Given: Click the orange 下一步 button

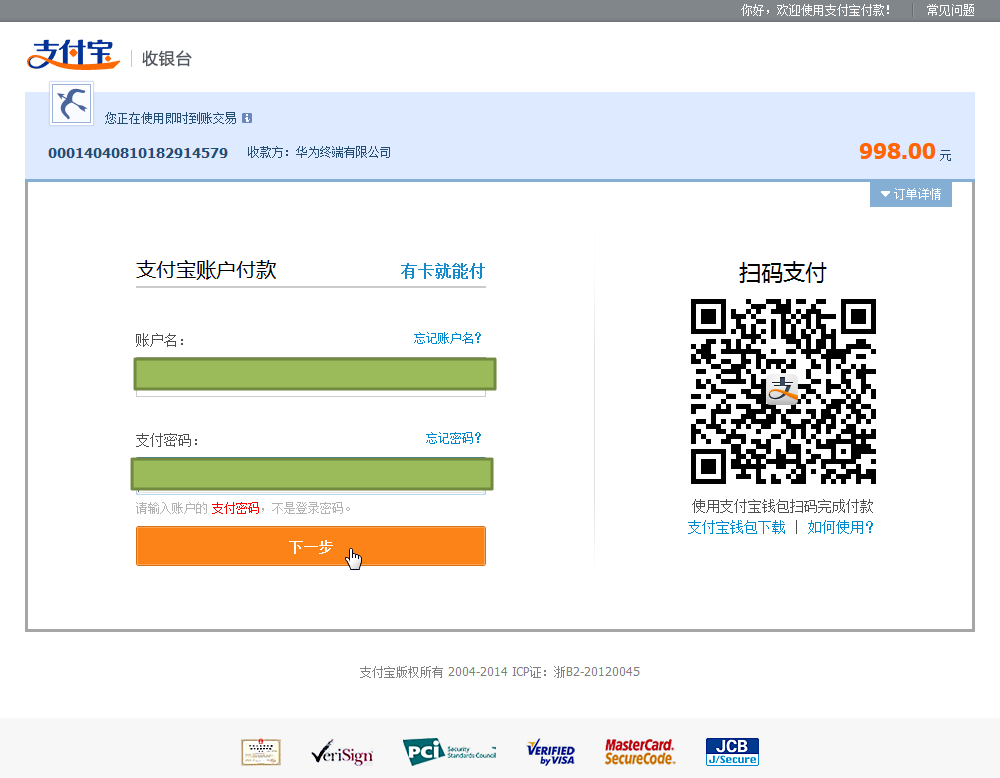Looking at the screenshot, I should click(x=311, y=547).
